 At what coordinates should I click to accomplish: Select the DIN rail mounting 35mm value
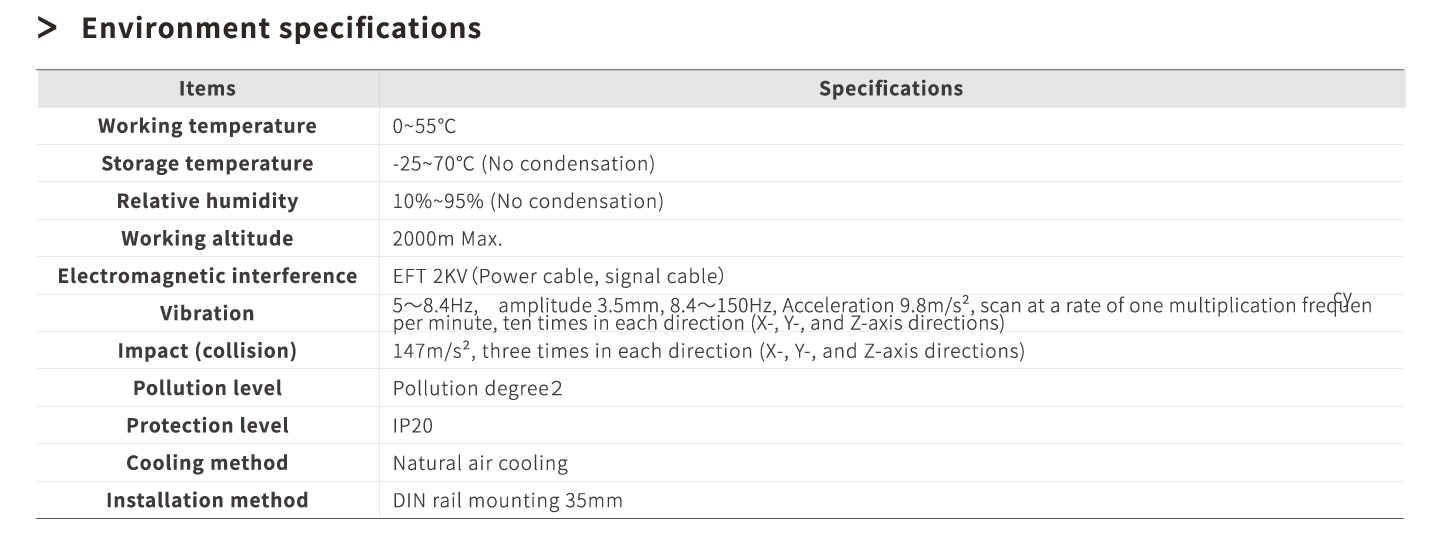click(x=507, y=500)
